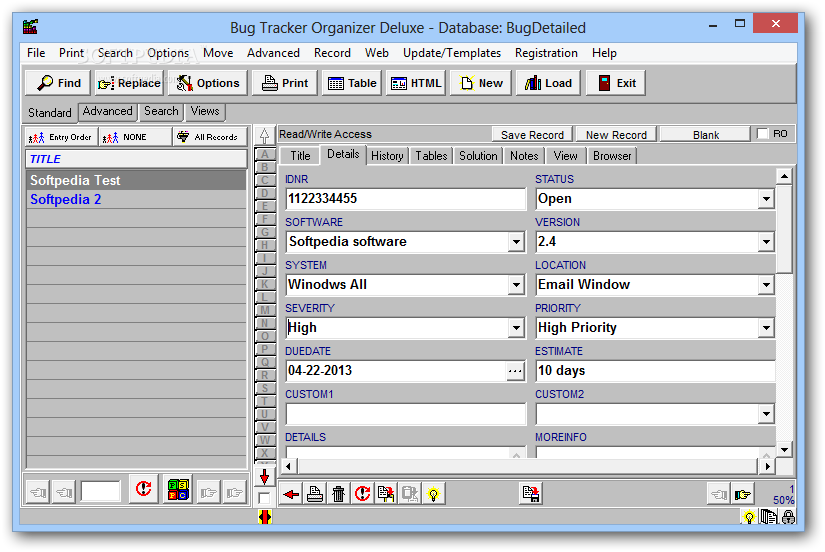Click the NONE secondary sort button
Image resolution: width=825 pixels, height=552 pixels.
pyautogui.click(x=135, y=137)
